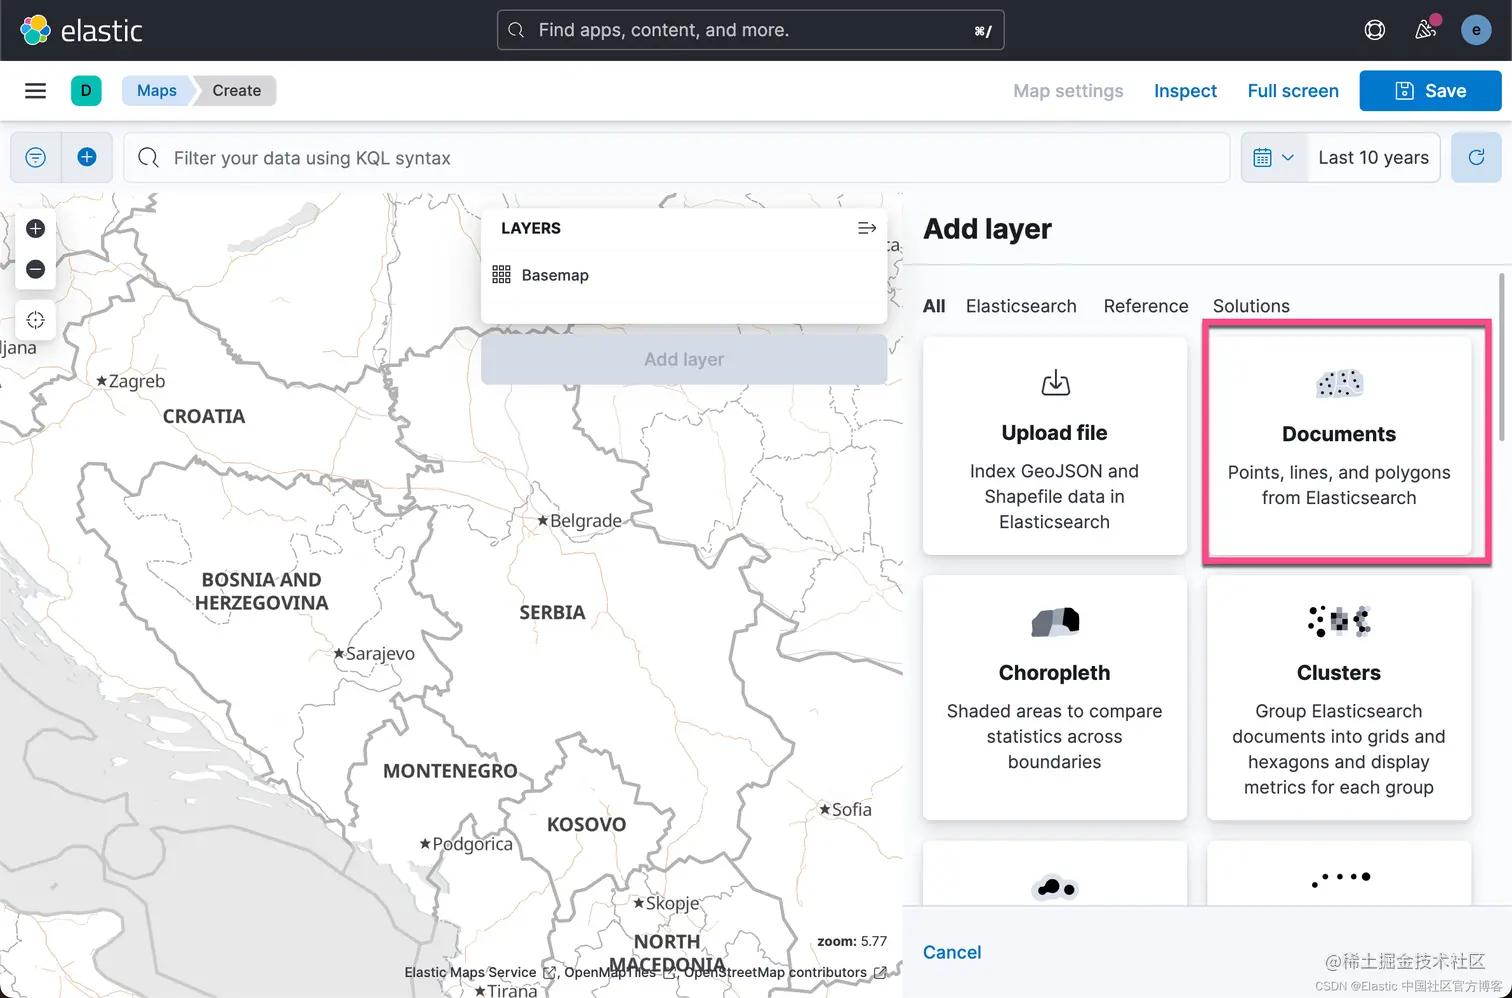Select the Reference tab
This screenshot has height=998, width=1512.
(x=1146, y=306)
